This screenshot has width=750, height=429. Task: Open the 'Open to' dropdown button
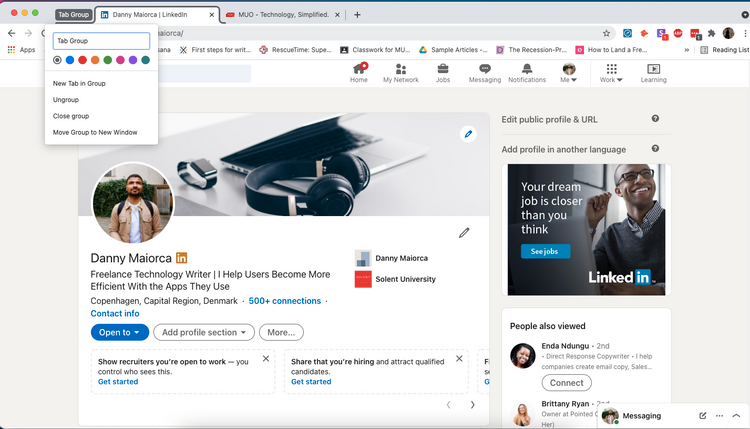coord(119,332)
